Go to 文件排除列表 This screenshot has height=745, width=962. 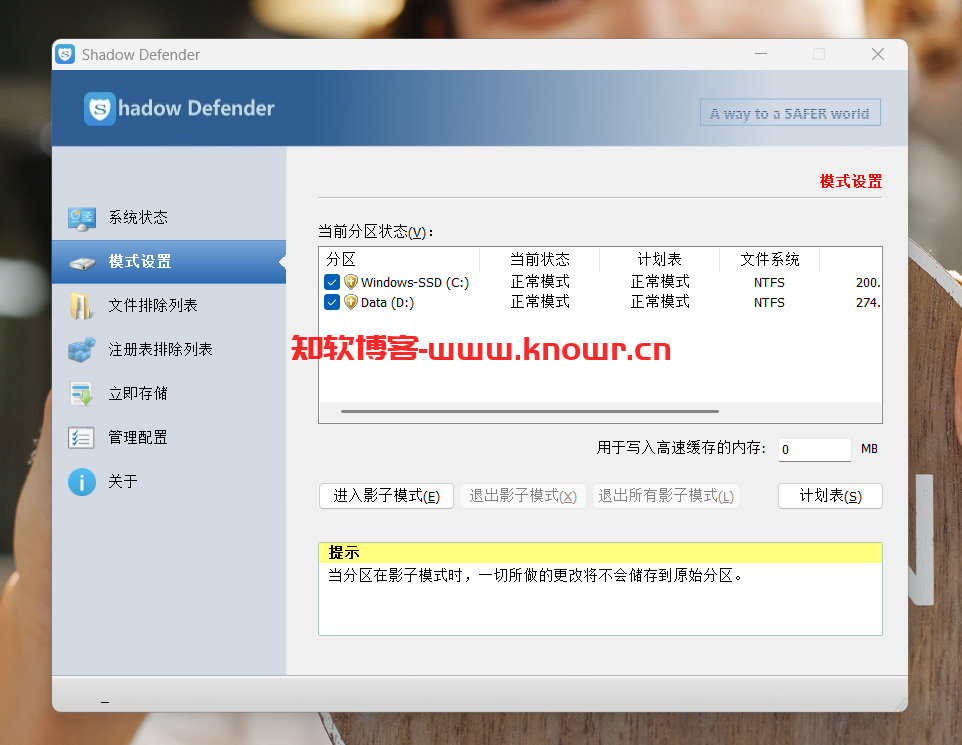click(x=169, y=306)
